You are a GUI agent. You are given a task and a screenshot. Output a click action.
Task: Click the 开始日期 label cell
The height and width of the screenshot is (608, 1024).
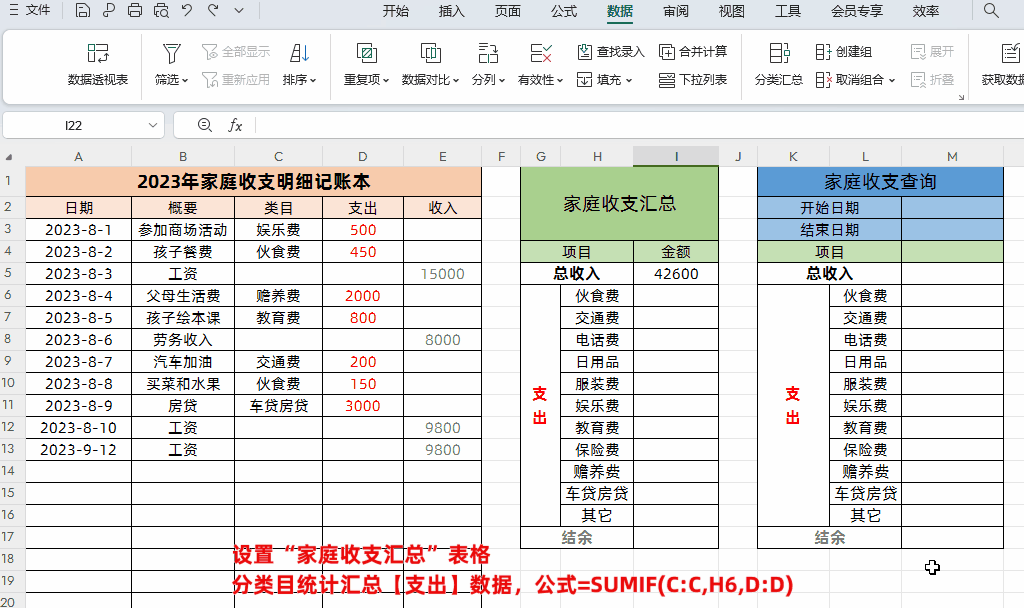[x=829, y=208]
